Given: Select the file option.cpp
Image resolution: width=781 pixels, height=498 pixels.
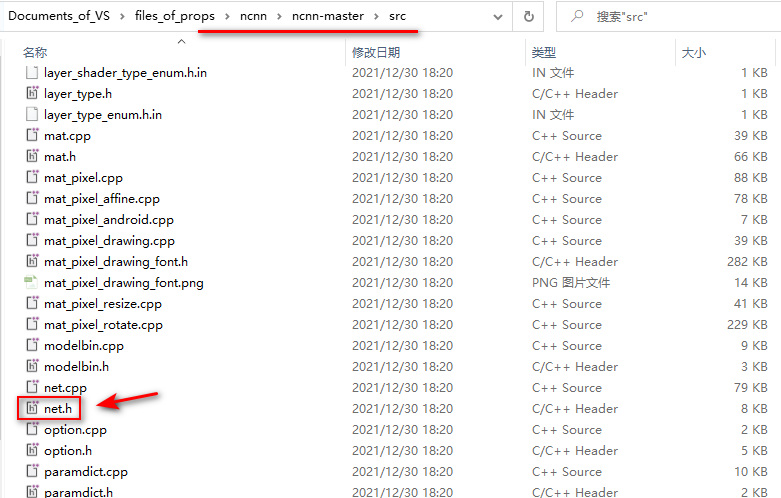Looking at the screenshot, I should pyautogui.click(x=75, y=429).
